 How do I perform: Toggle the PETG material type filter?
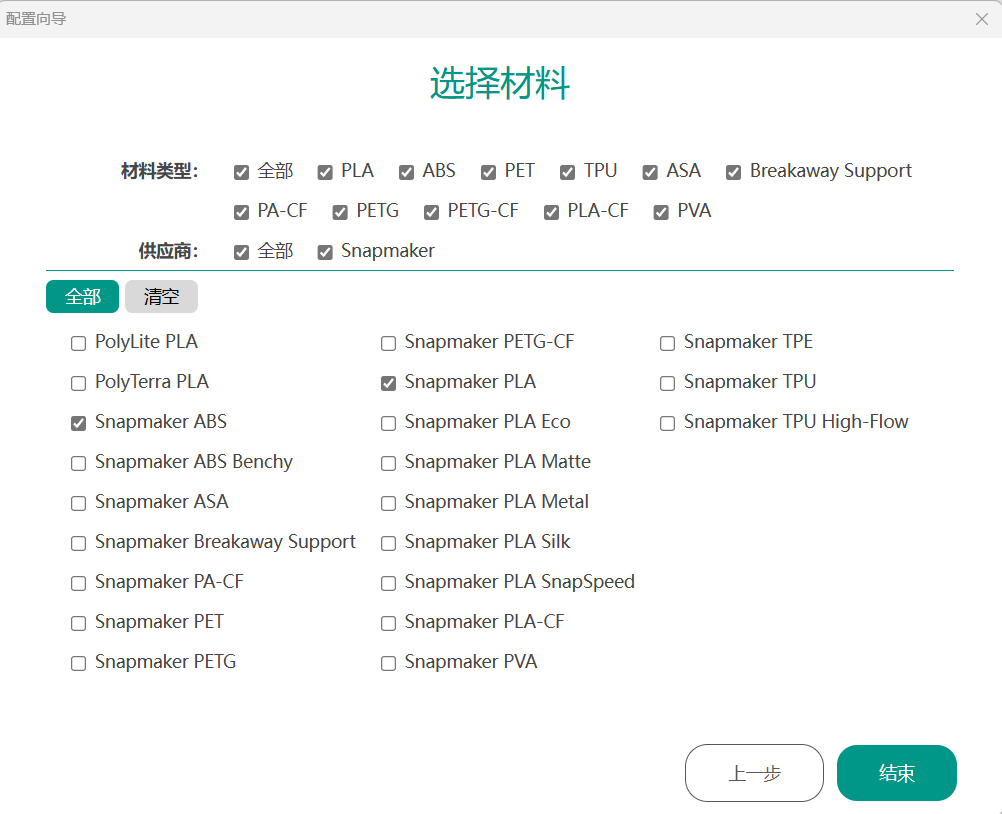[x=340, y=212]
